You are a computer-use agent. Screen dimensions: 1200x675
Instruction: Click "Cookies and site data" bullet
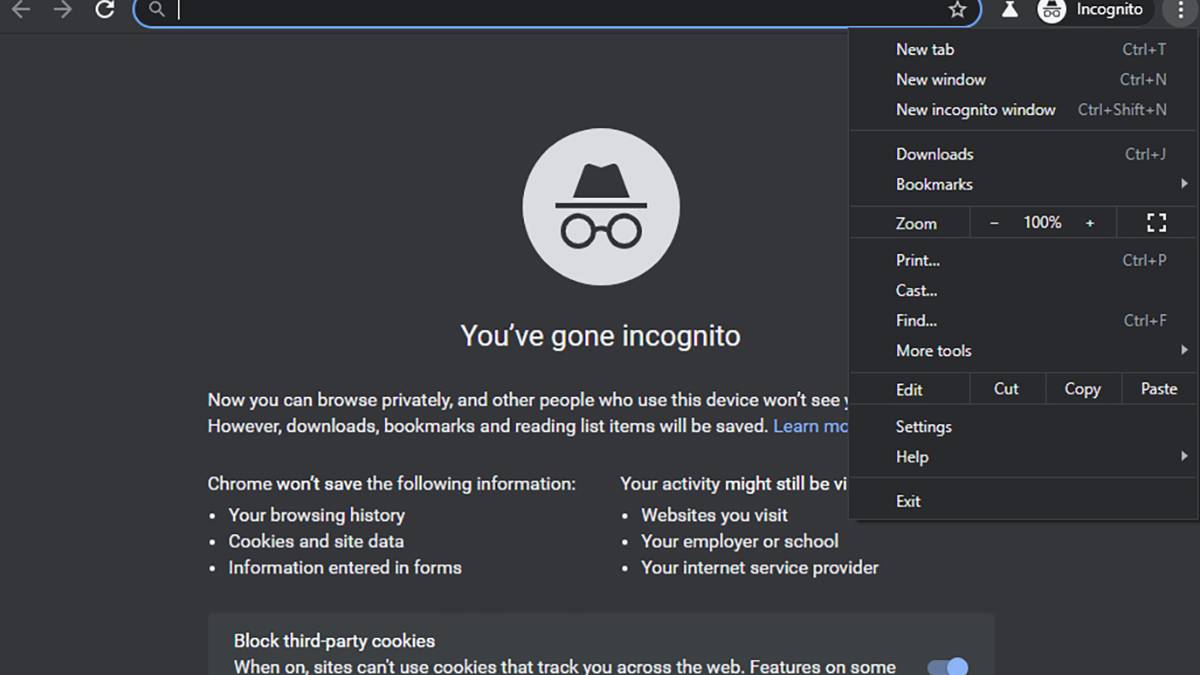(x=316, y=541)
